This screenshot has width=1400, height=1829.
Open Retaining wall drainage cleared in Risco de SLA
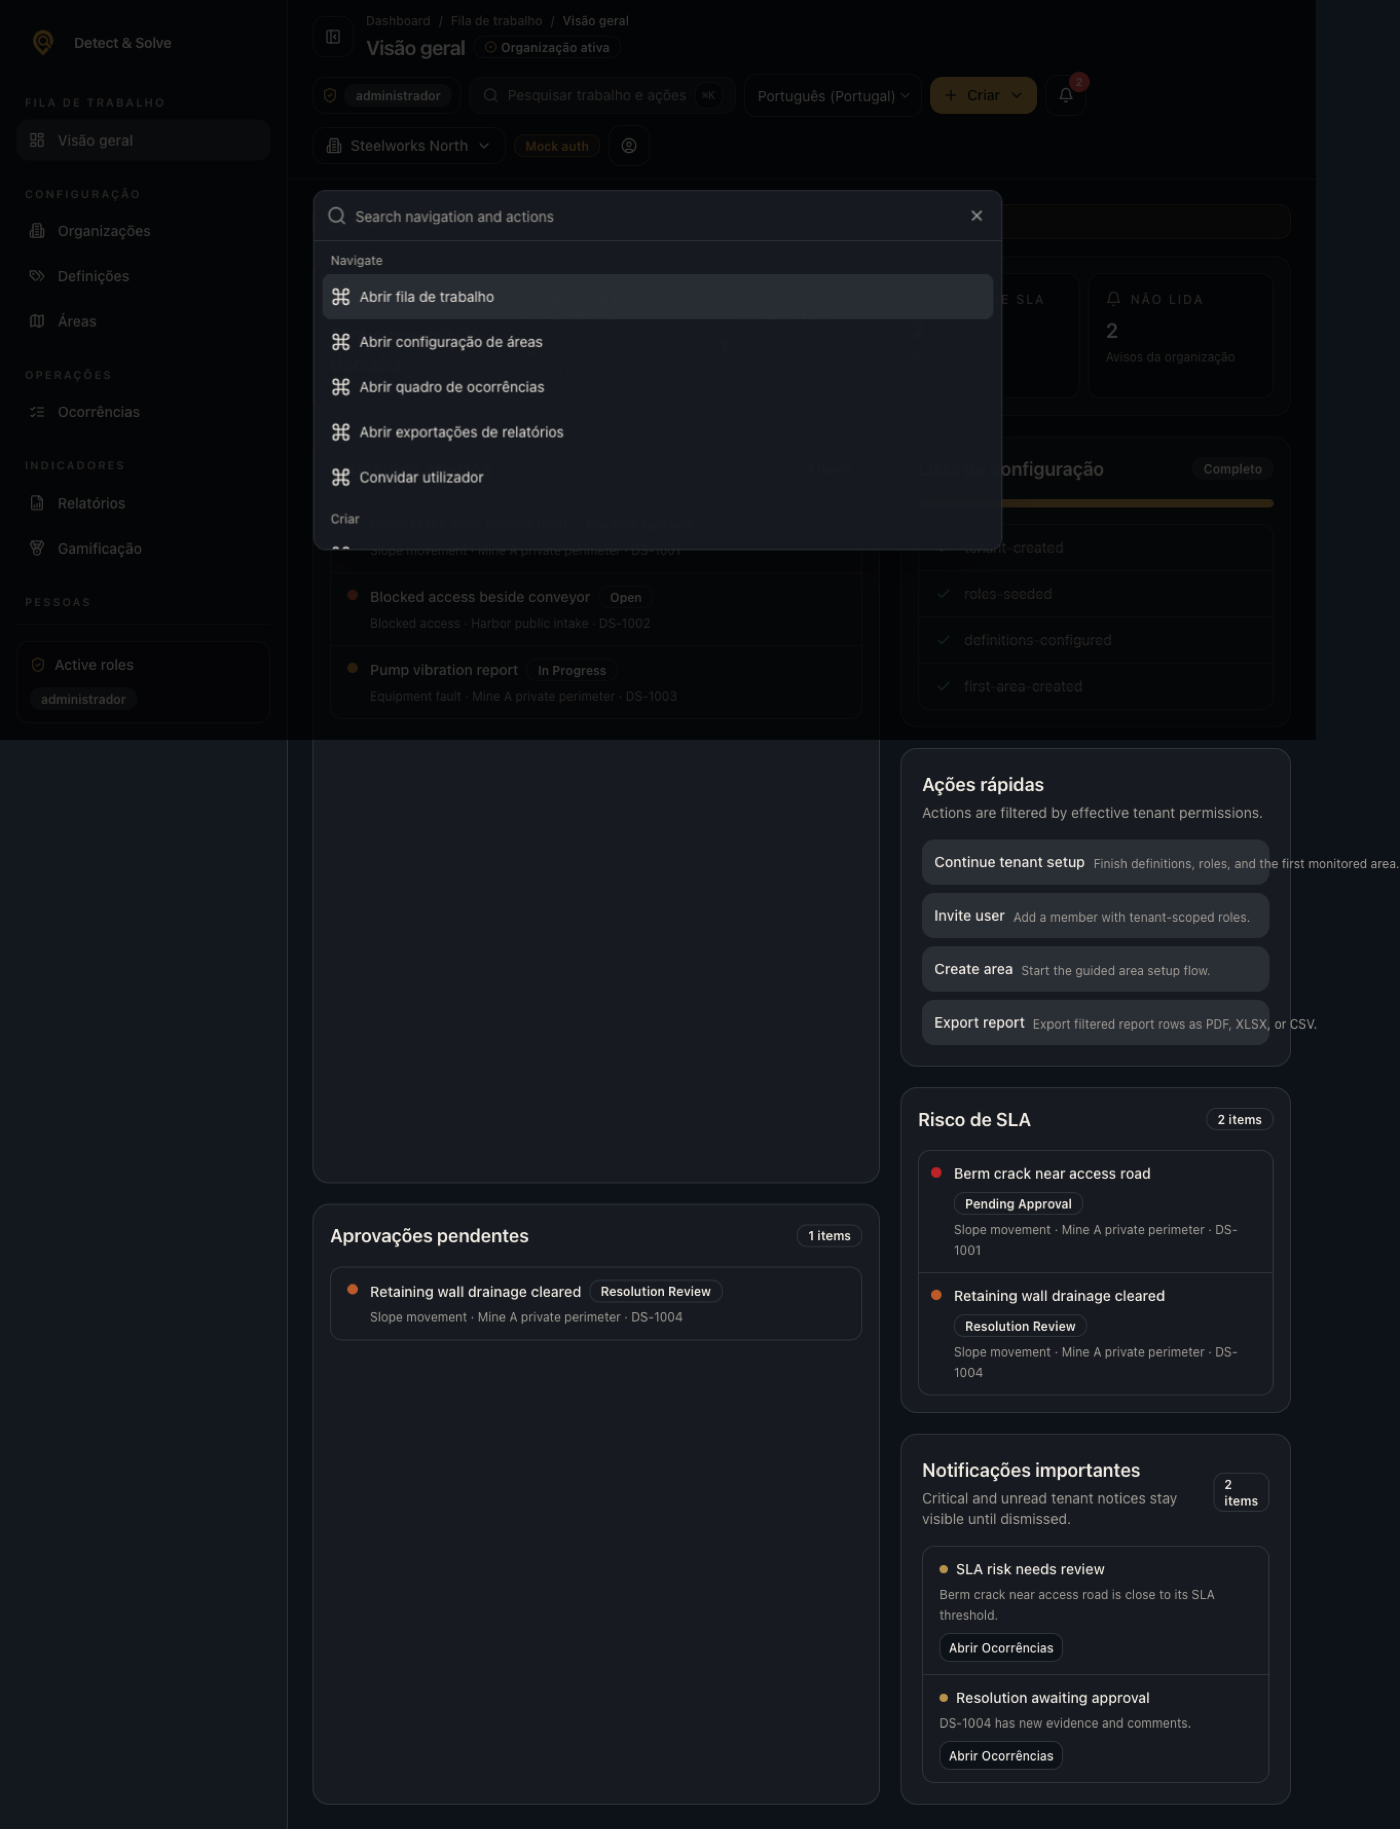point(1095,1334)
